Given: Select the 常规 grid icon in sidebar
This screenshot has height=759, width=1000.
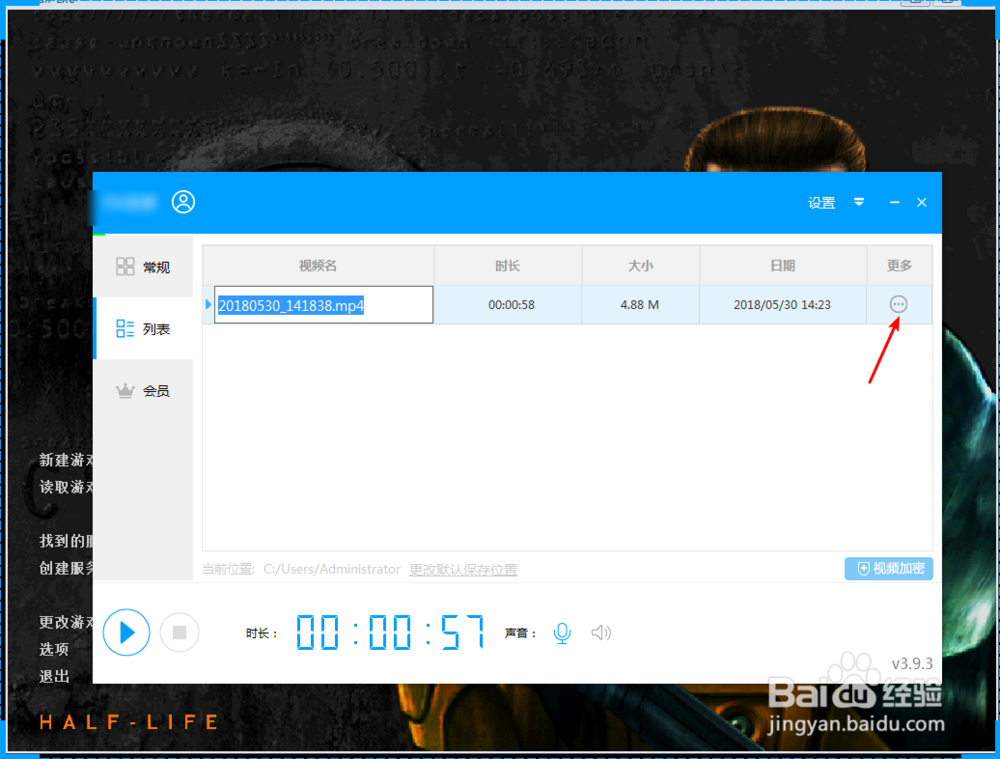Looking at the screenshot, I should [x=125, y=266].
